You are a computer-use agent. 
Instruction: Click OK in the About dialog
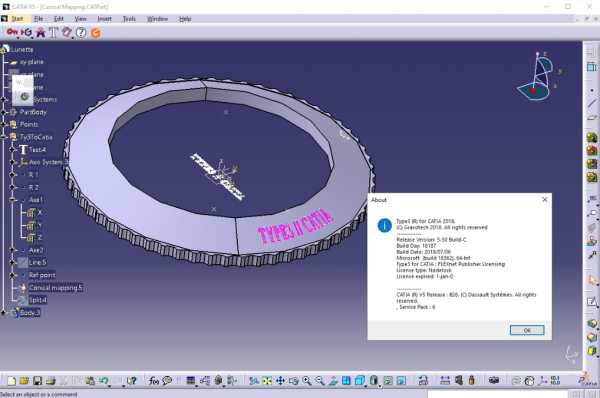coord(527,330)
